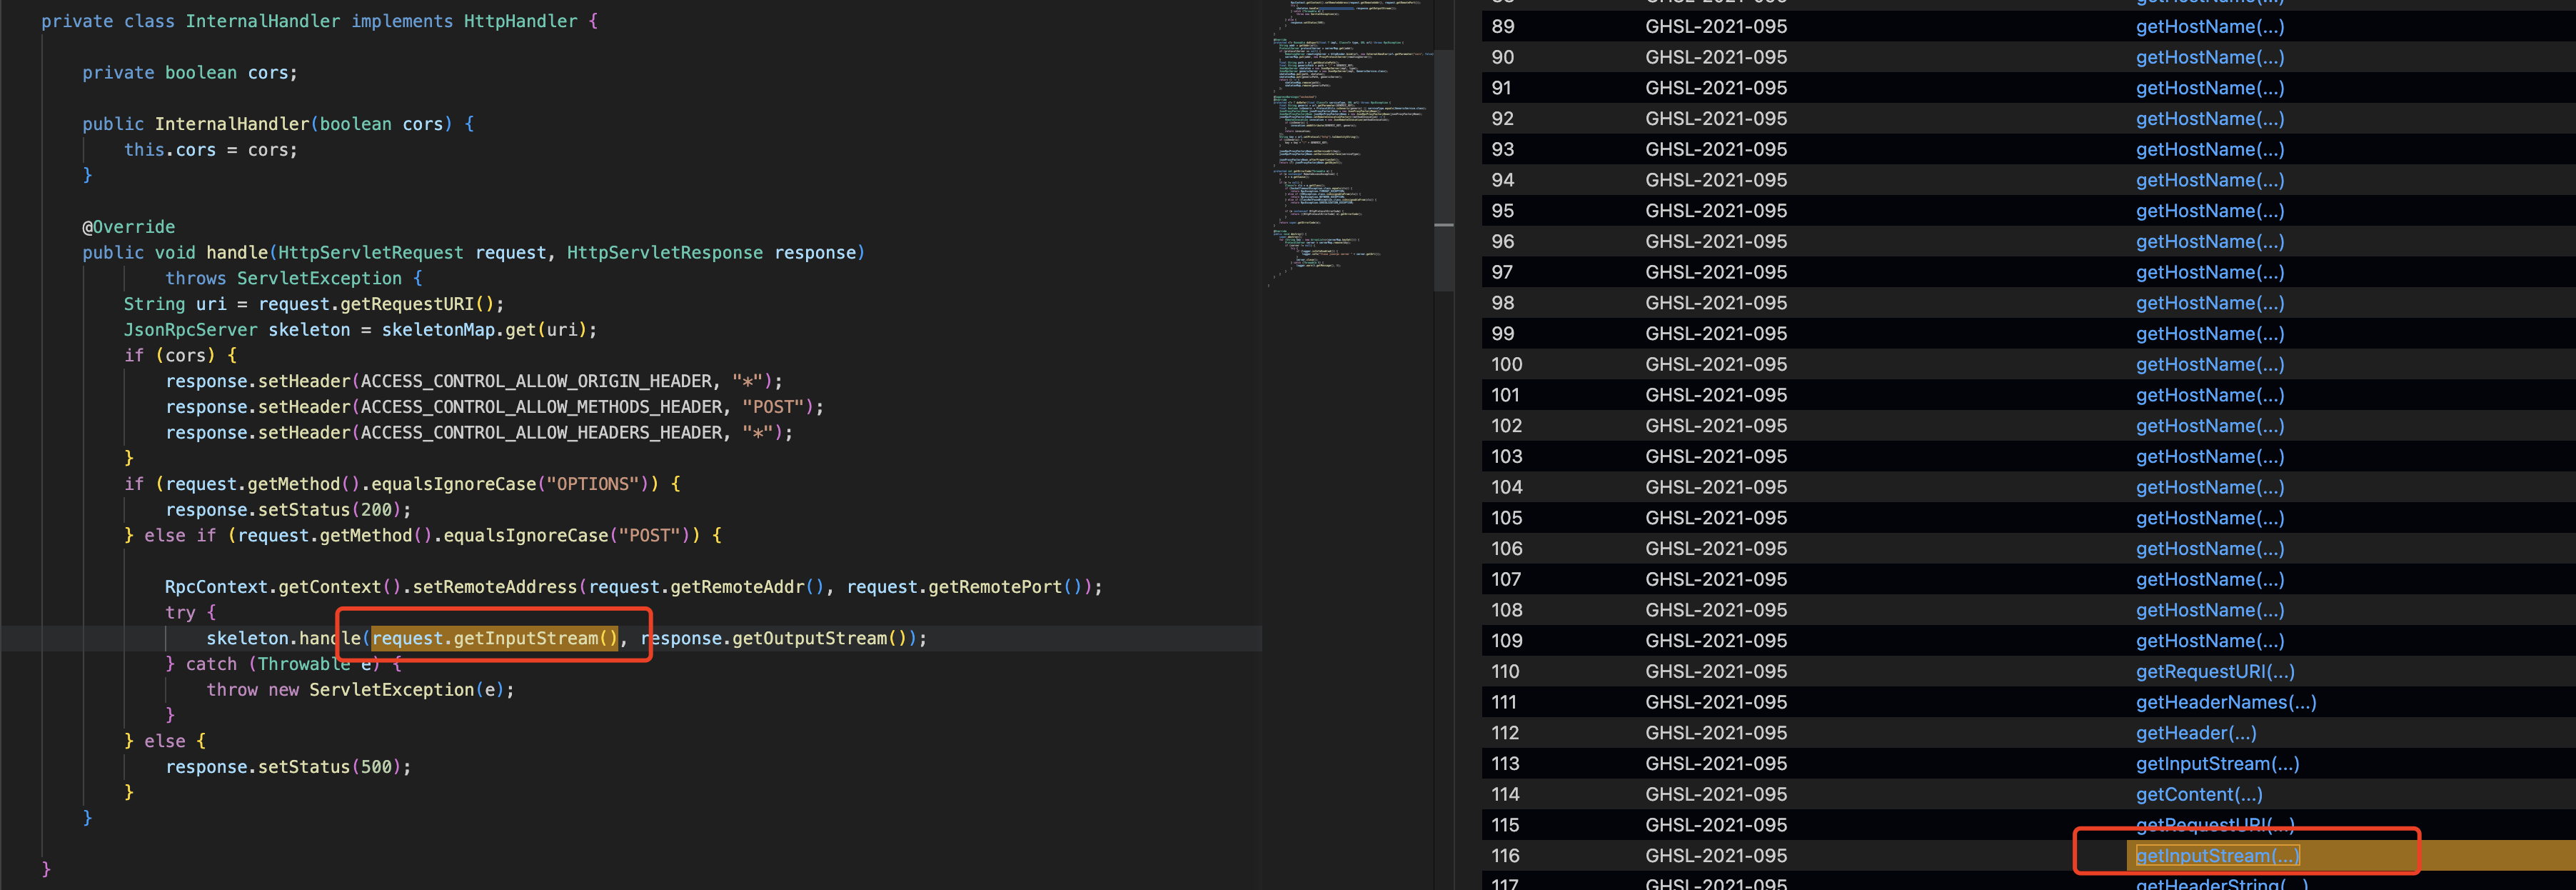Place cursor on 'this.cors = cors;' line
2576x890 pixels.
tap(211, 150)
